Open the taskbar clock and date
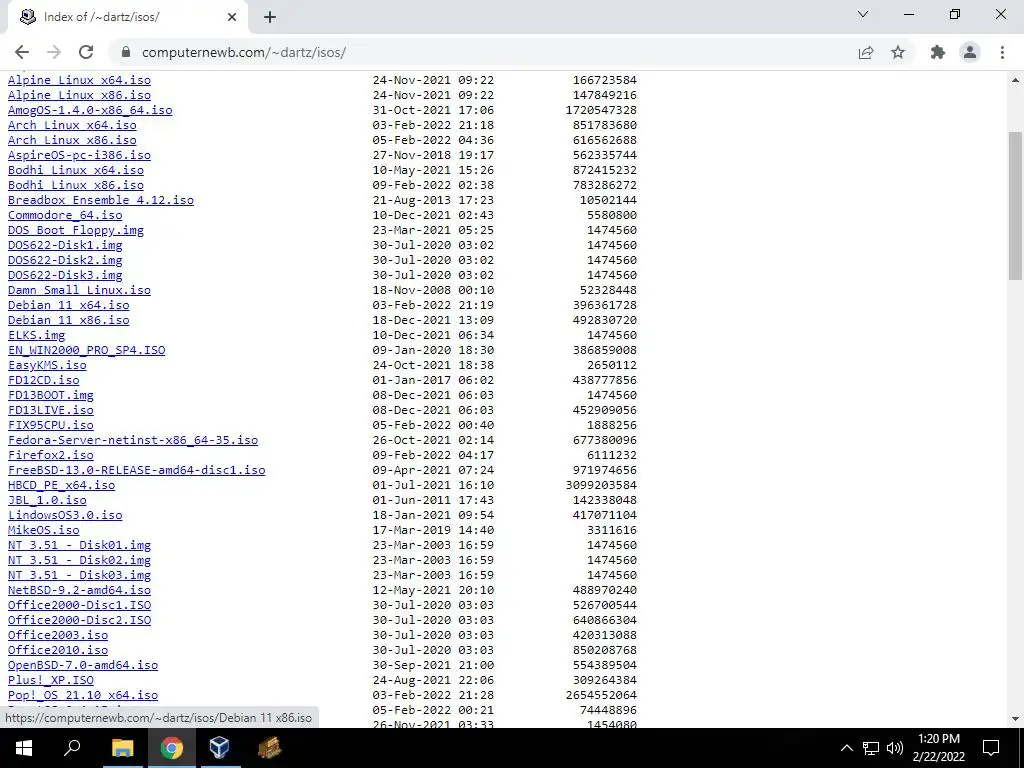The image size is (1024, 768). click(x=939, y=748)
